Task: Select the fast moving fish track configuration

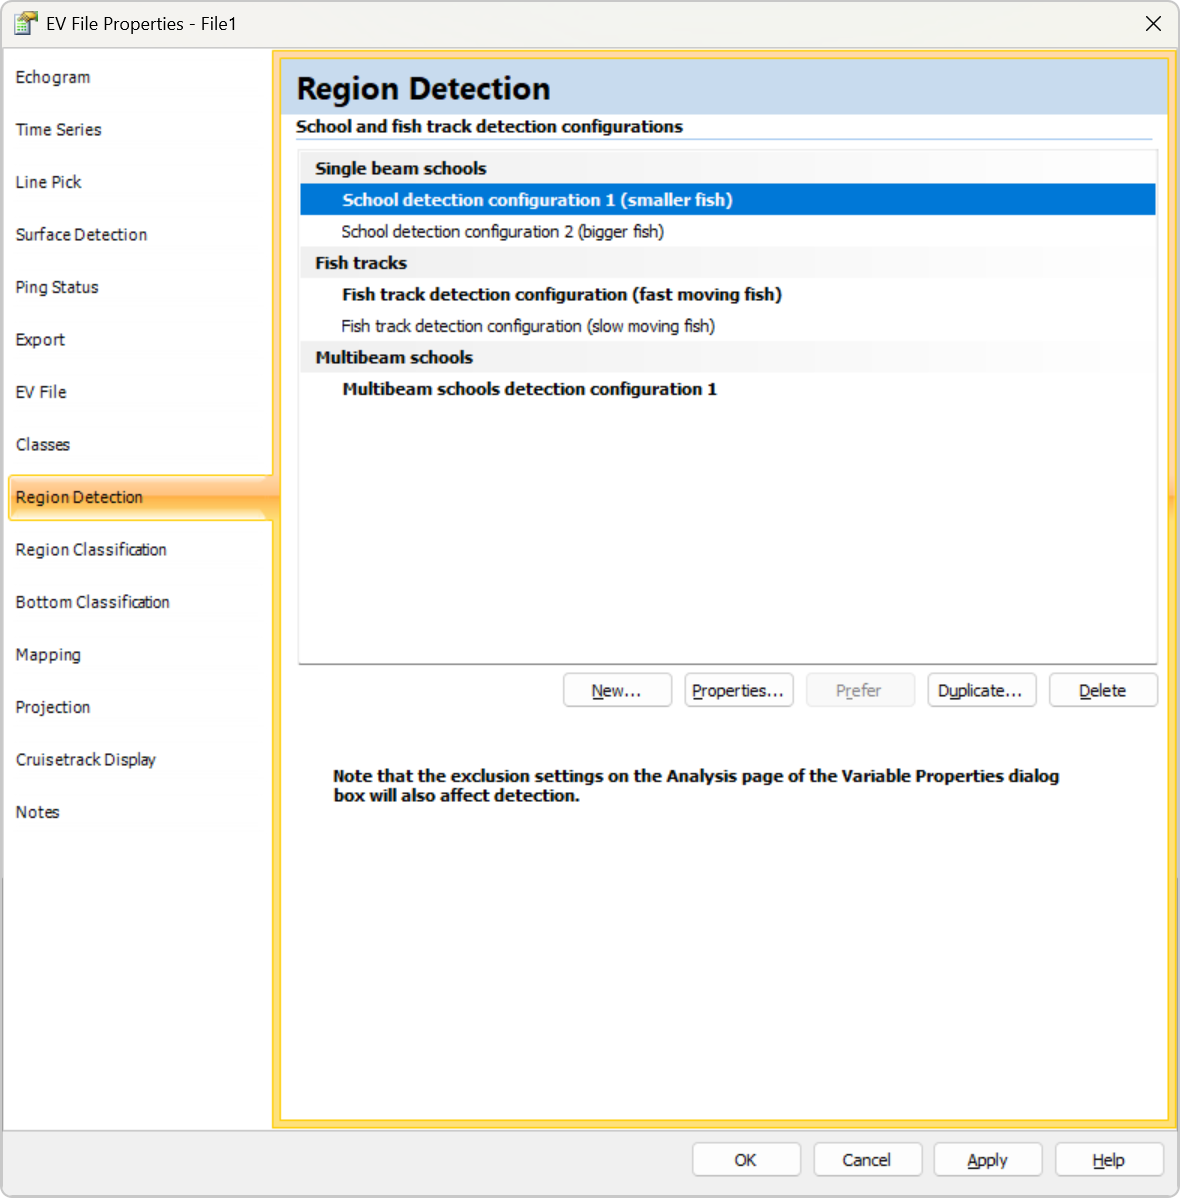Action: [728, 294]
